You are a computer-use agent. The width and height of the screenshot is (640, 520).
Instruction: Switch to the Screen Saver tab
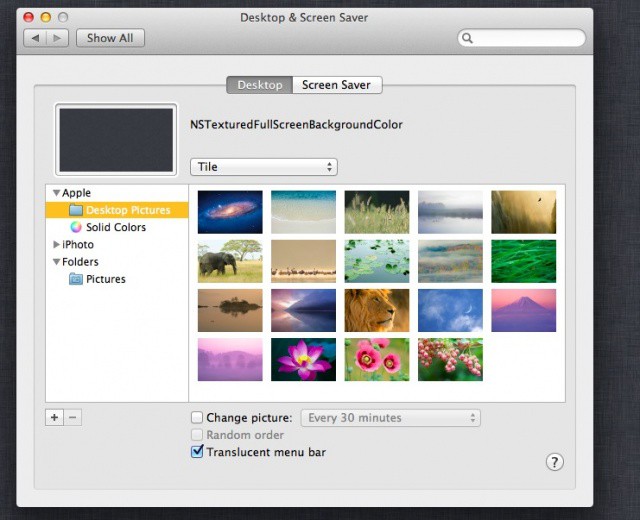[x=336, y=85]
